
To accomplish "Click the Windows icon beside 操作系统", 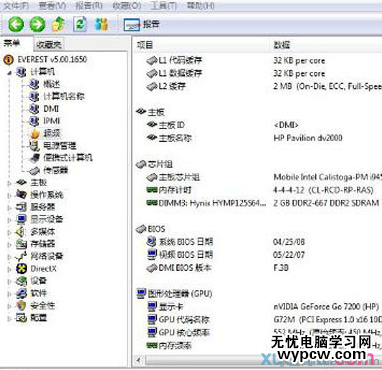I will point(21,195).
